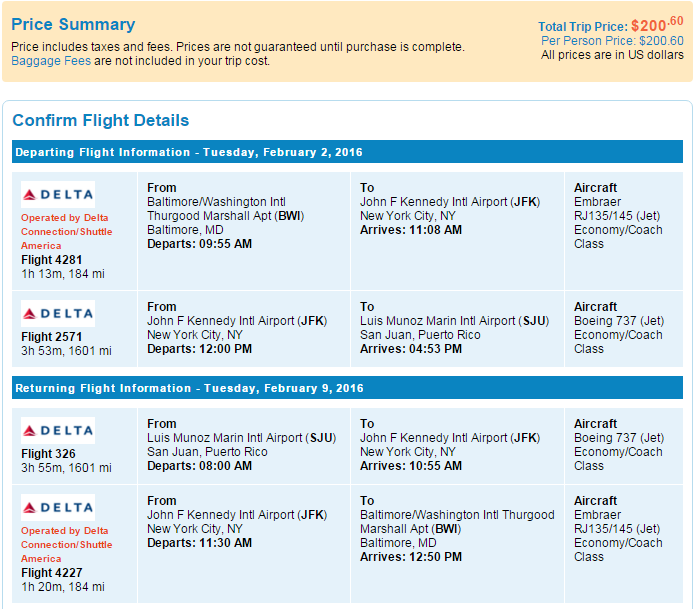Image resolution: width=695 pixels, height=609 pixels.
Task: Click the Flight 4227 number label
Action: [51, 573]
